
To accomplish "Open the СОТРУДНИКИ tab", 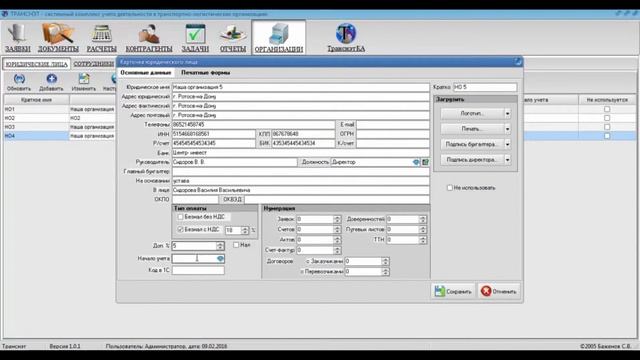I will (x=93, y=64).
